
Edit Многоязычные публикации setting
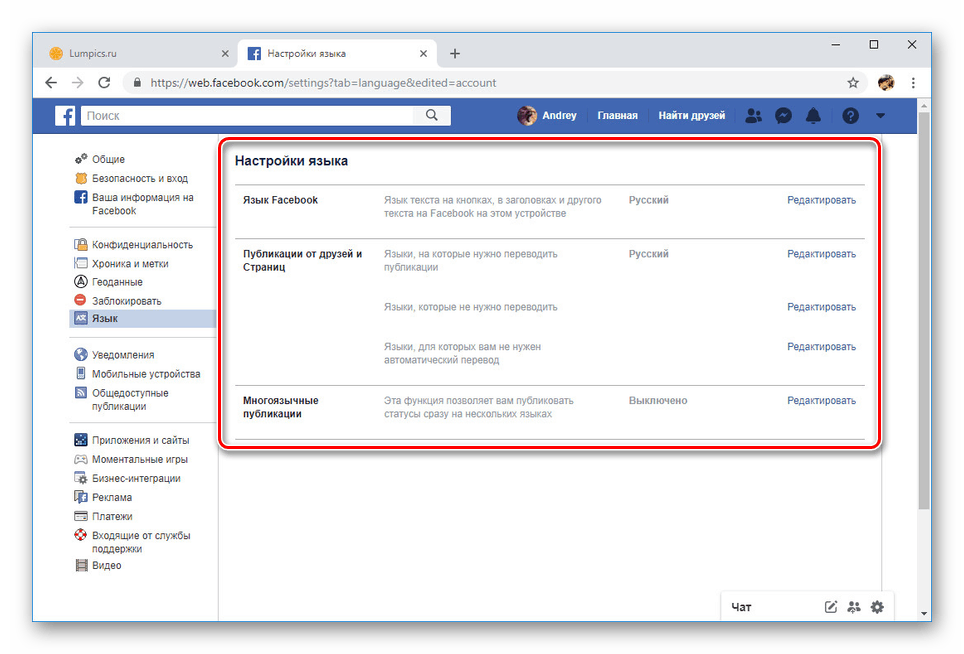point(821,401)
